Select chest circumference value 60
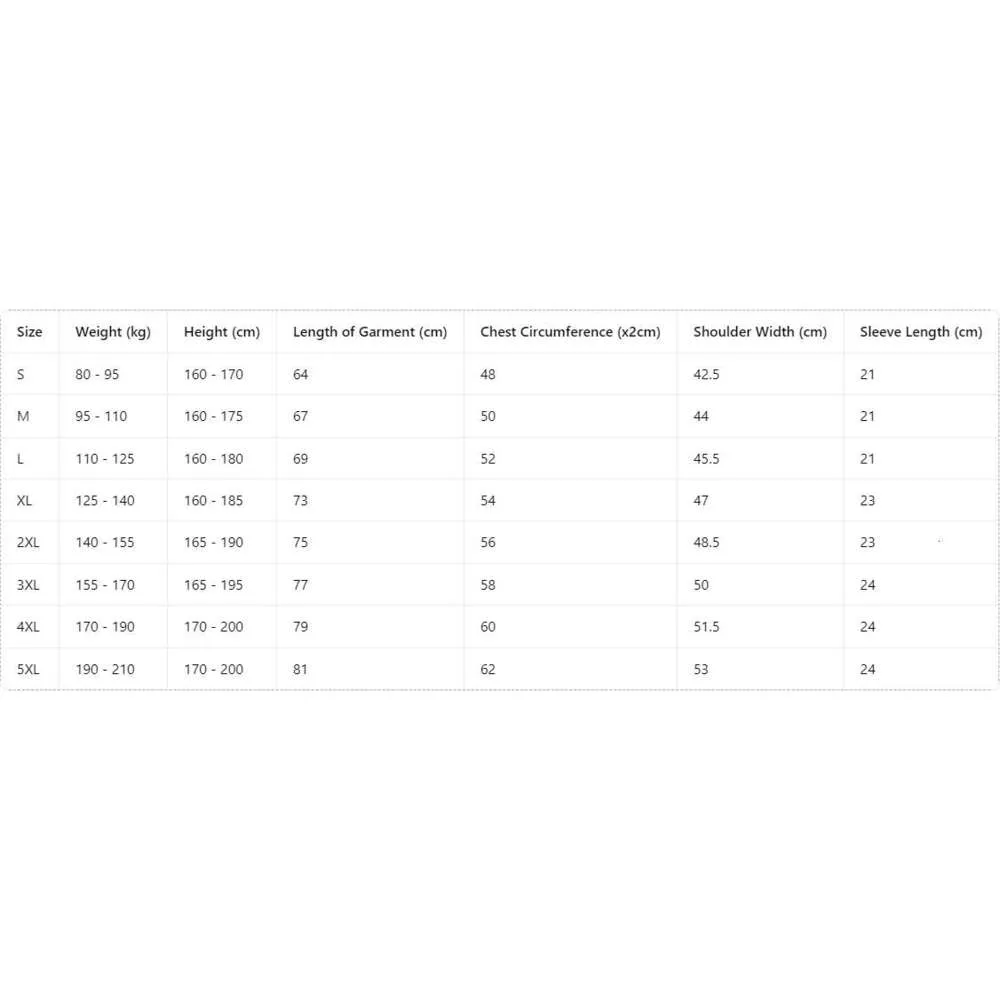The image size is (1000, 1000). 488,627
